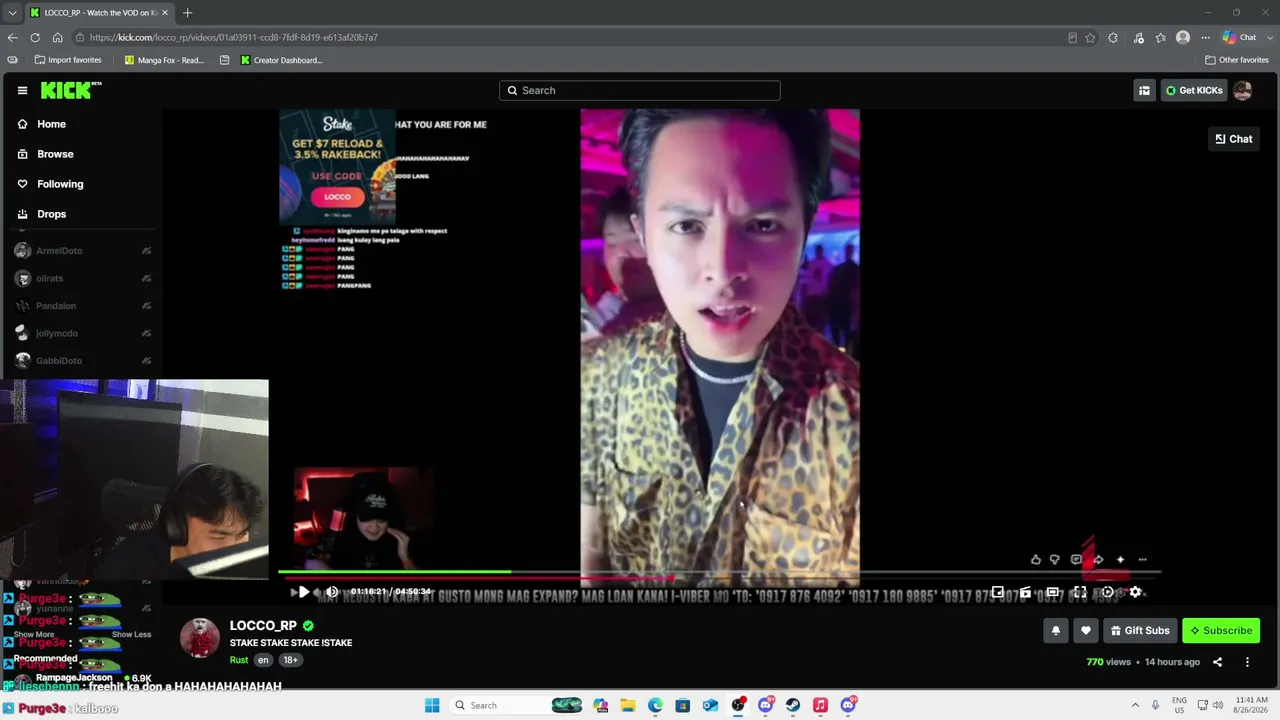Open LOCCO_RP channel avatar
1280x720 pixels.
pyautogui.click(x=200, y=638)
